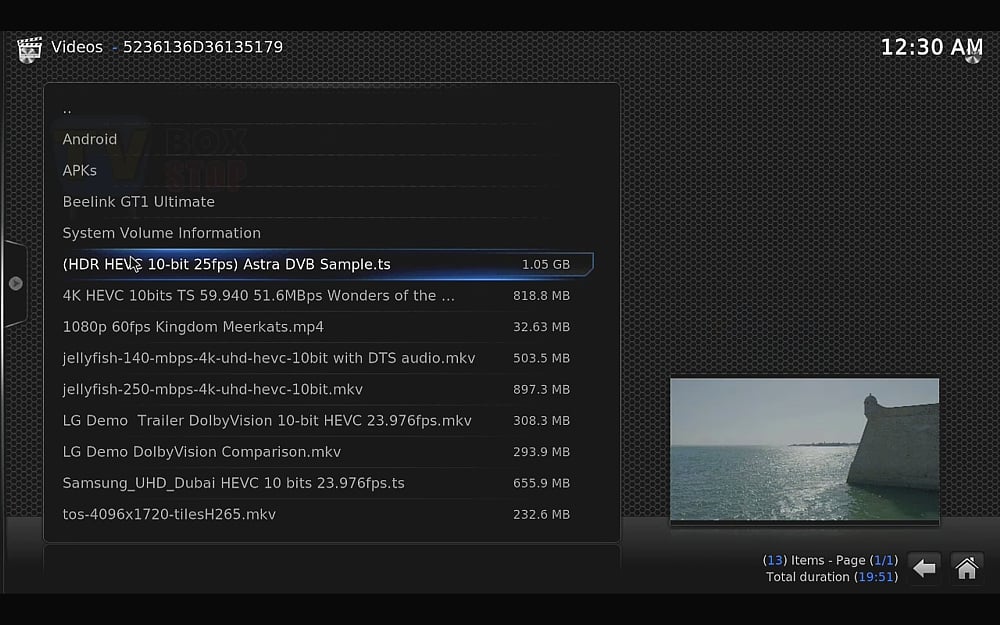The image size is (1000, 625).
Task: Click the video preview thumbnail
Action: pos(804,450)
